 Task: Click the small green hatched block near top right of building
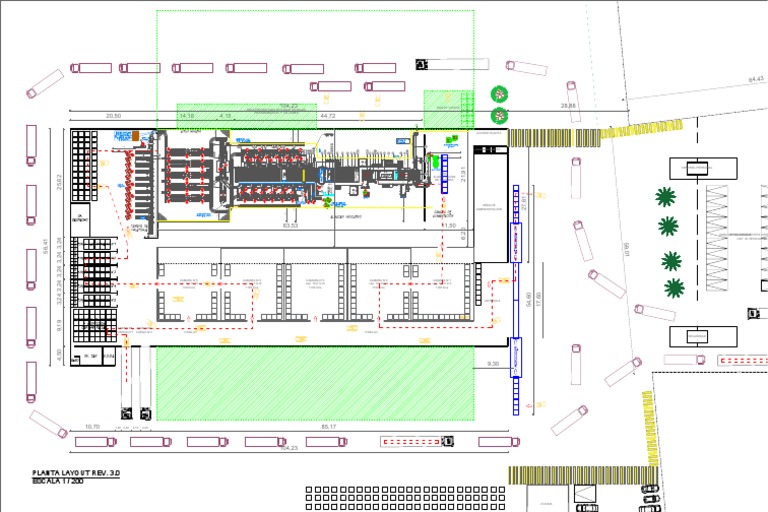(449, 109)
